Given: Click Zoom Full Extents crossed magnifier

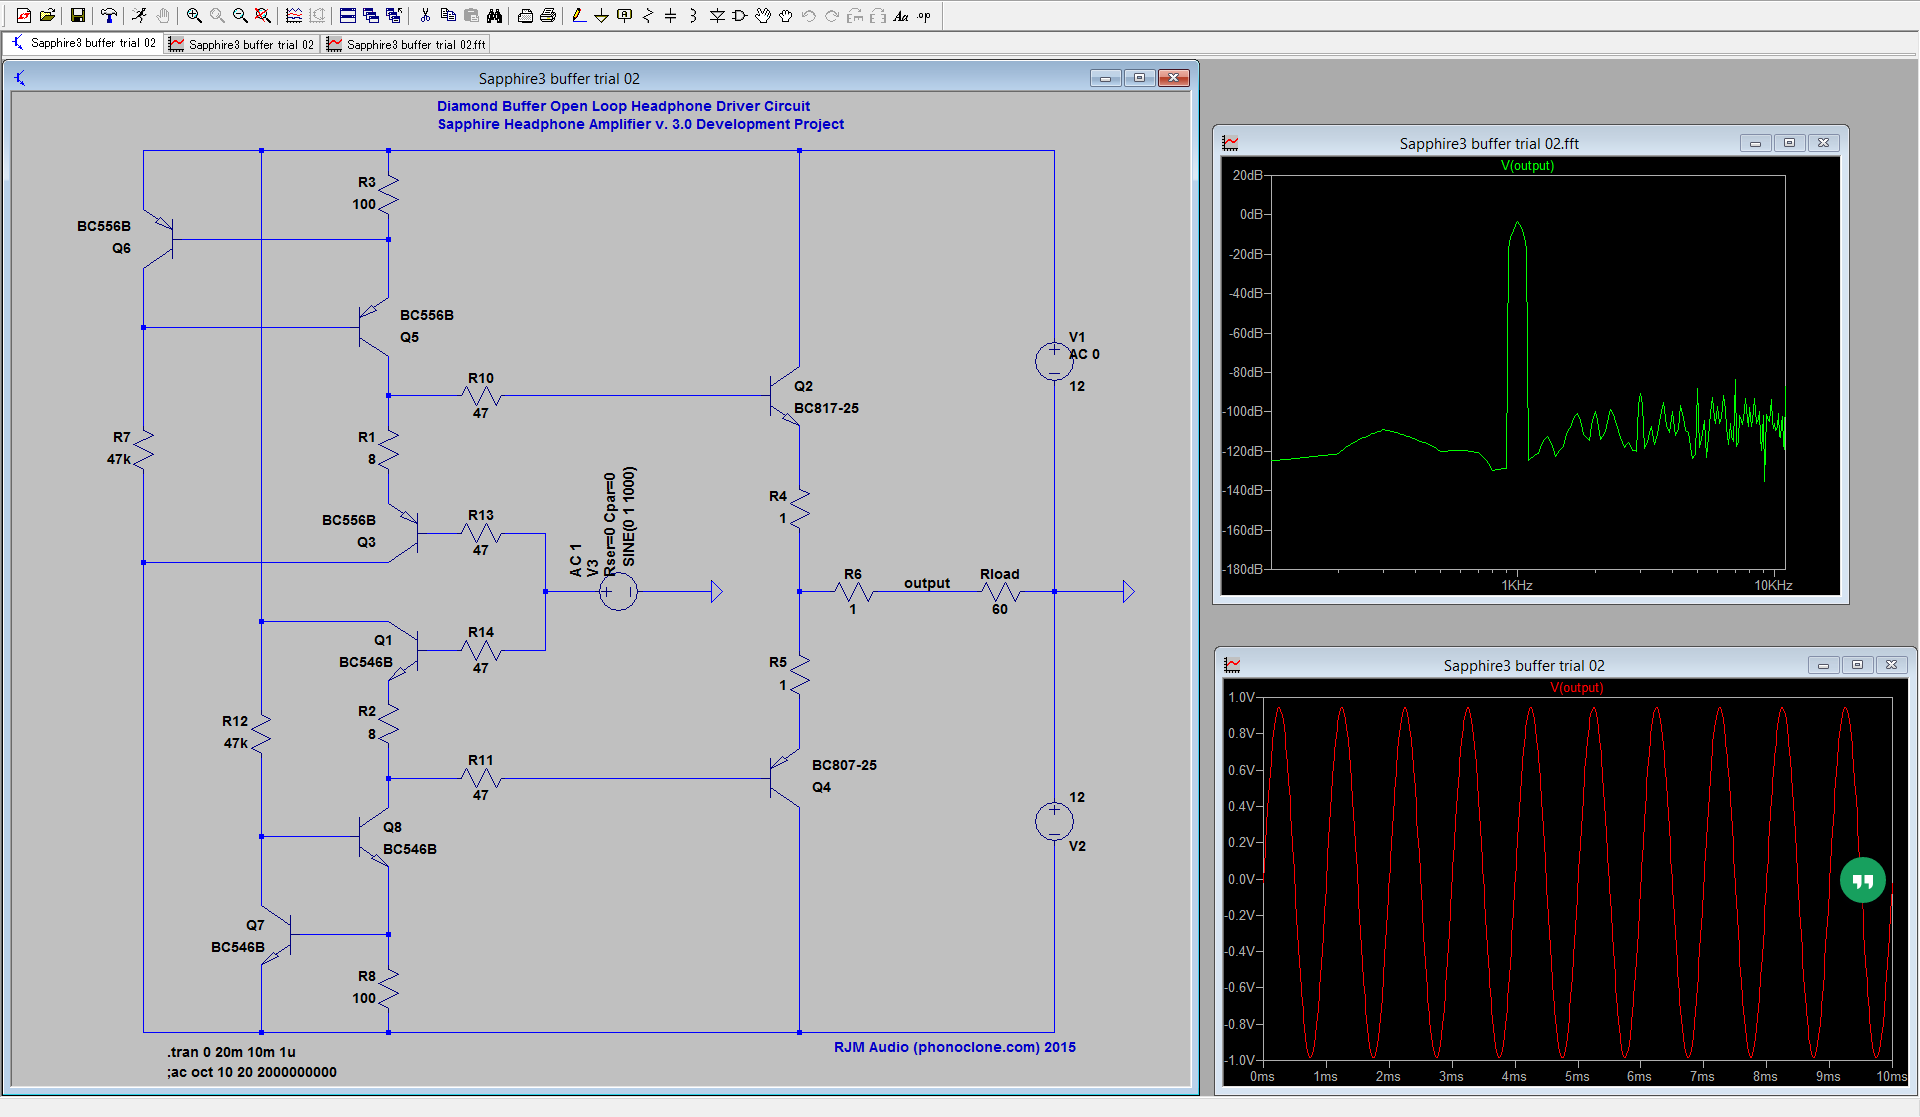Looking at the screenshot, I should [x=263, y=15].
